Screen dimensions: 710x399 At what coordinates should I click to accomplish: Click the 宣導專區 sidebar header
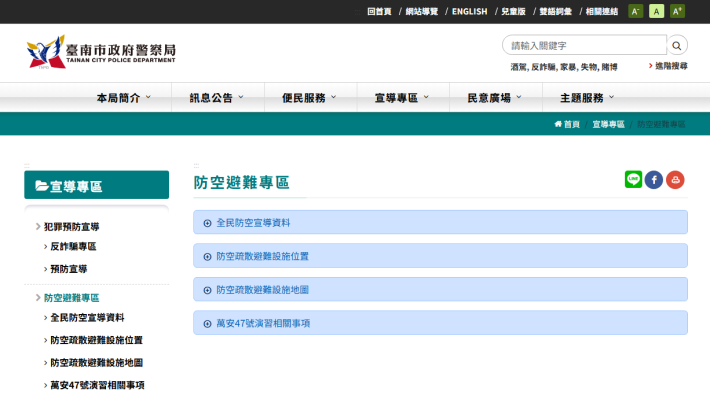point(96,185)
